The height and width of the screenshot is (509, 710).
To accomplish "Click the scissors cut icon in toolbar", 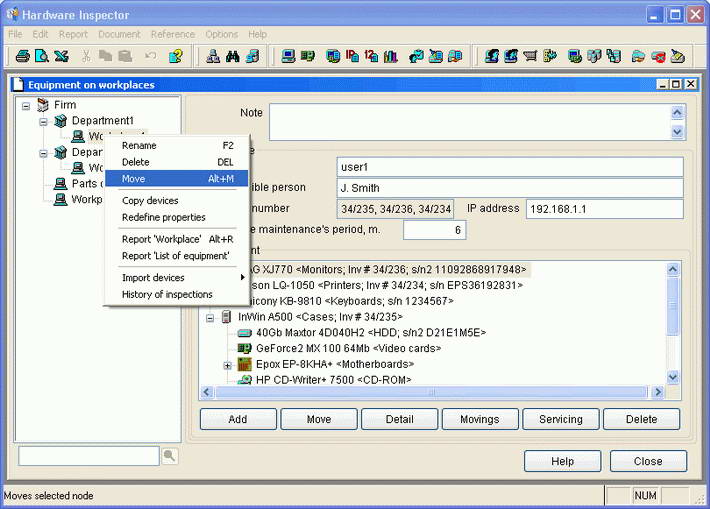I will (x=86, y=56).
